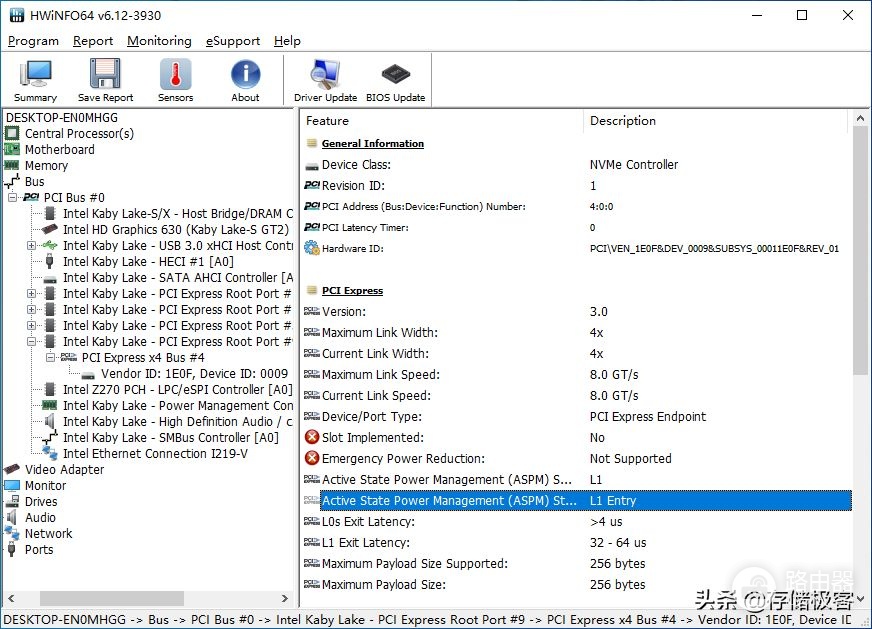
Task: Click the Save Report floppy icon
Action: [x=105, y=74]
